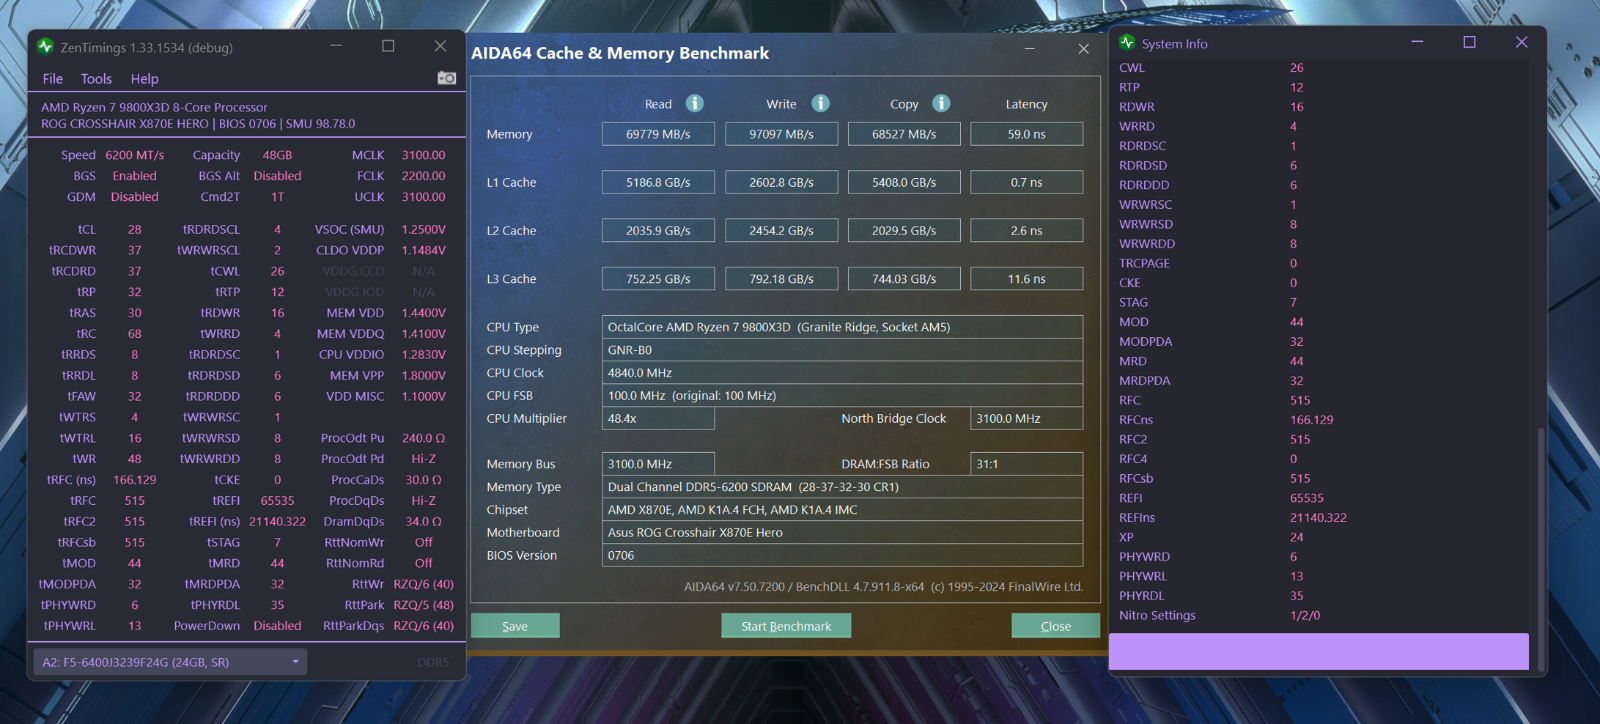Click the Capacity value 48GB
Viewport: 1600px width, 724px height.
[x=277, y=155]
